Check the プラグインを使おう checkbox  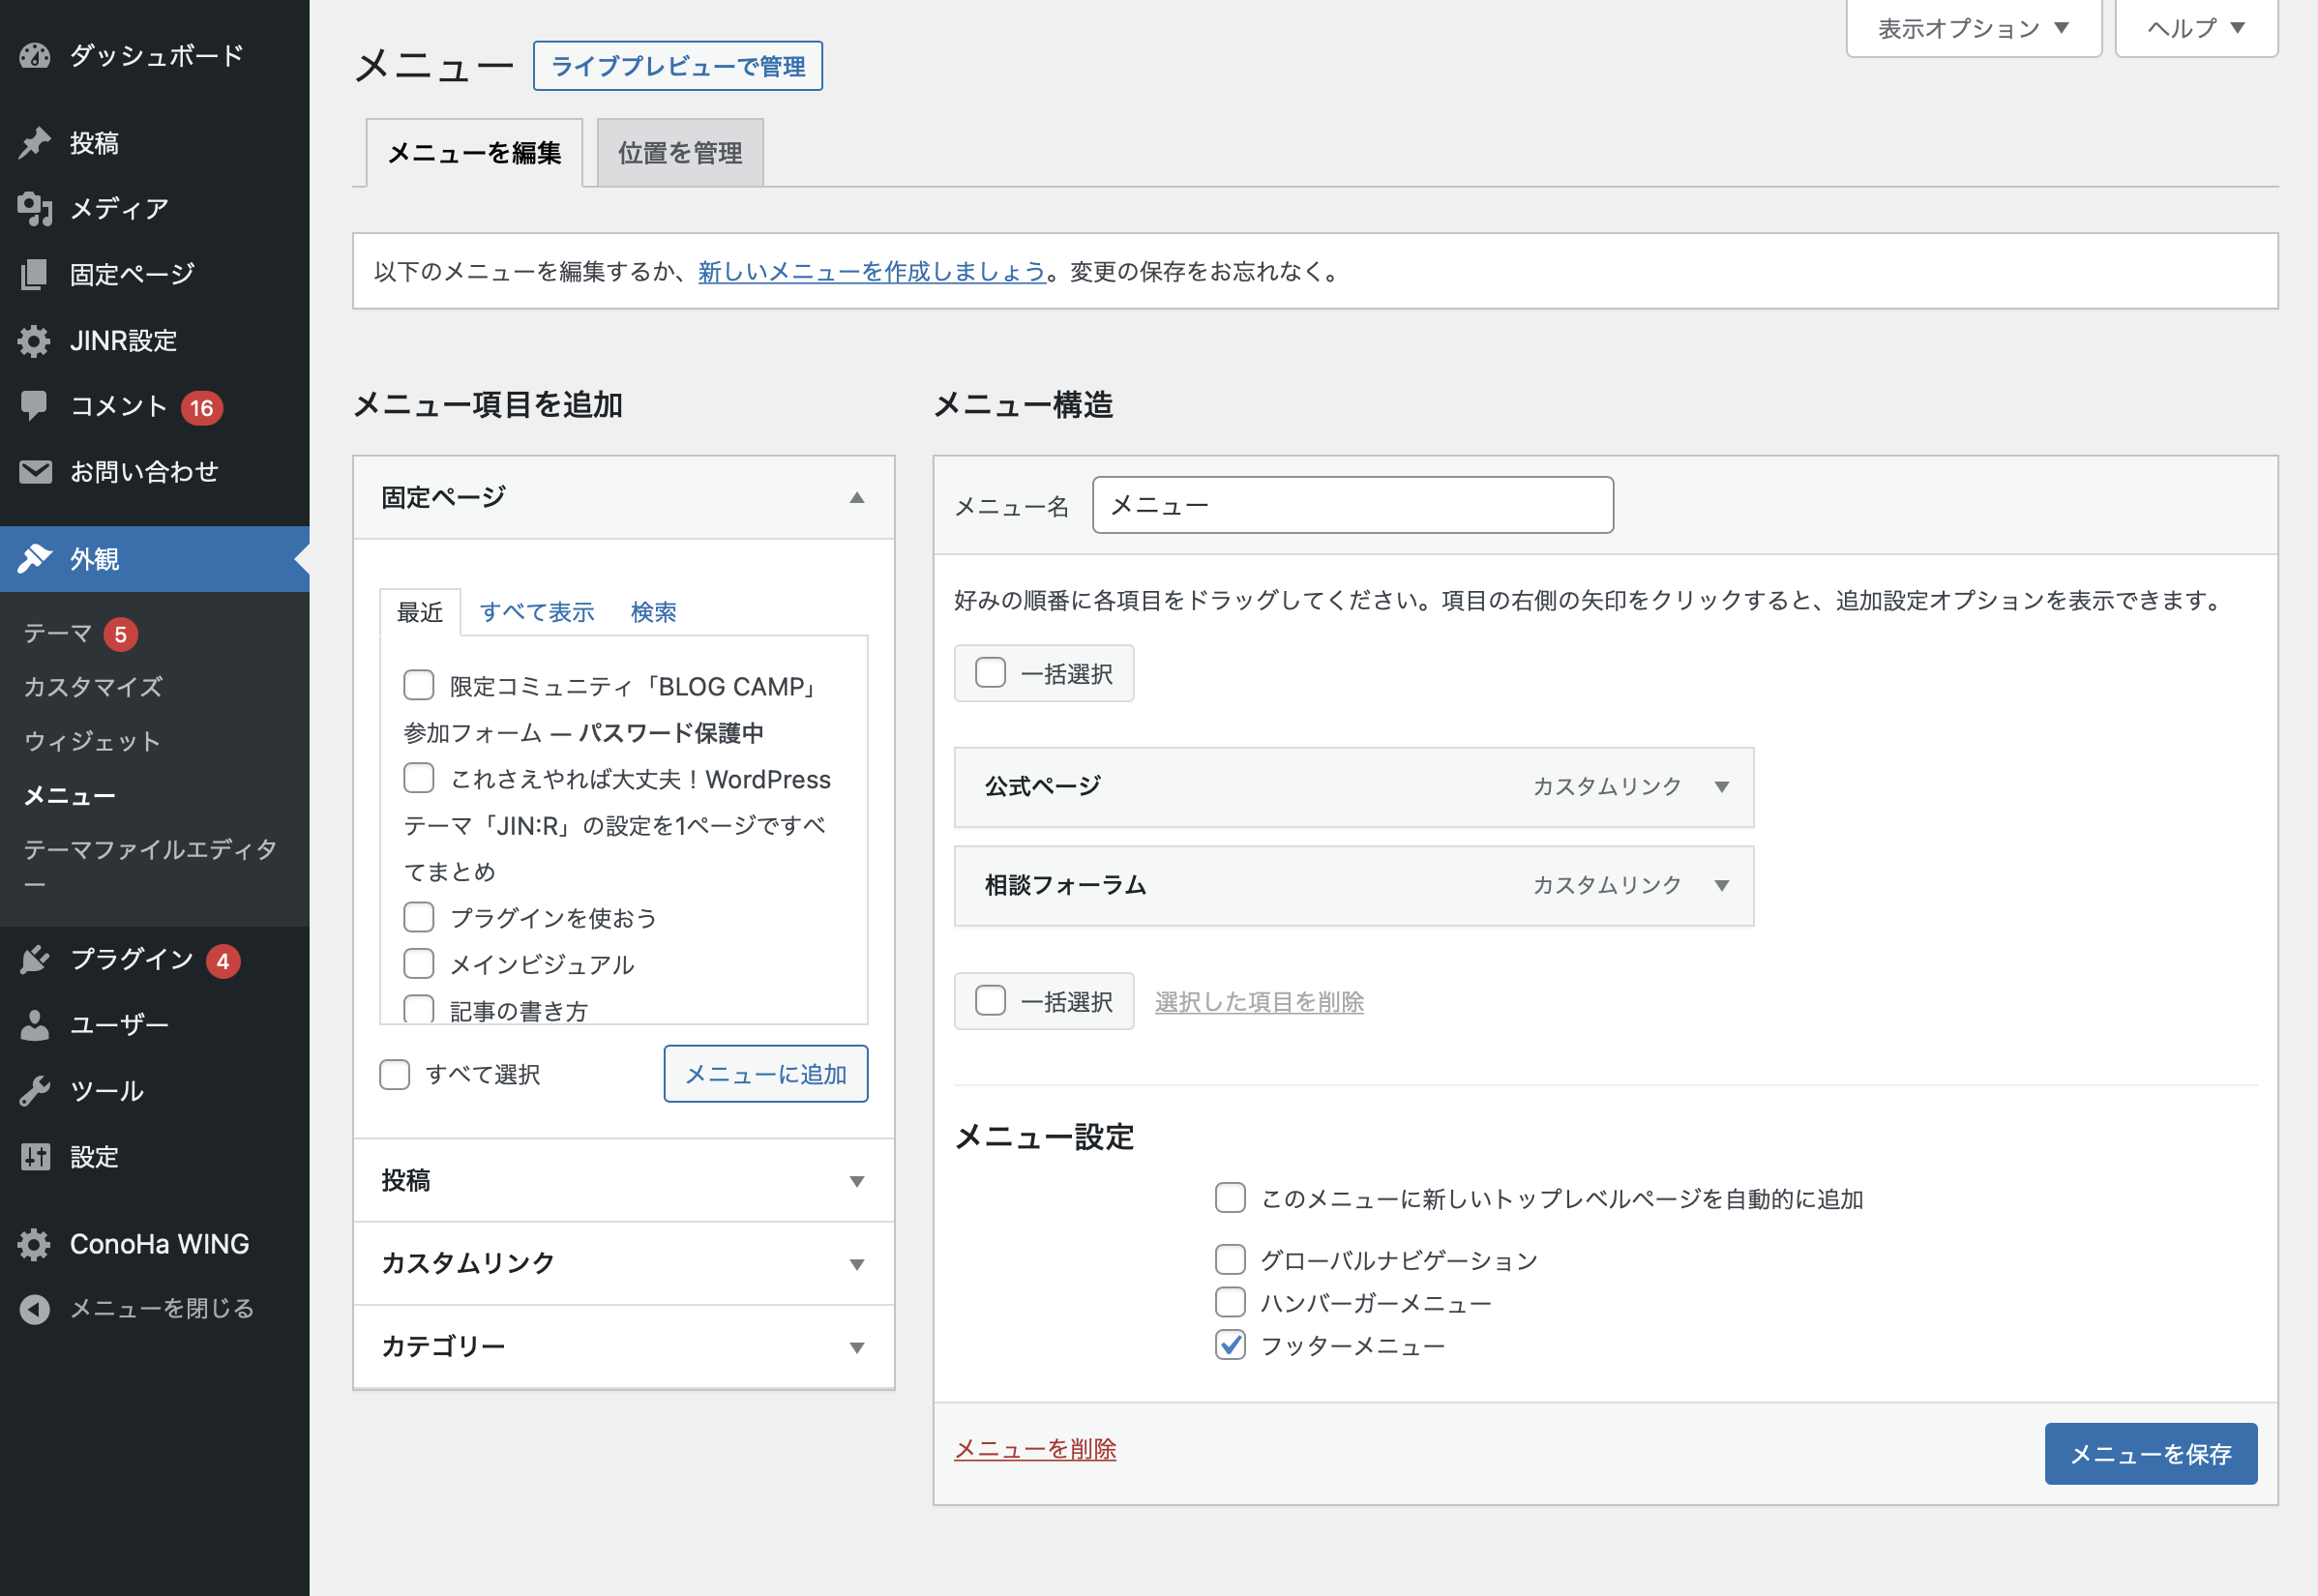419,917
